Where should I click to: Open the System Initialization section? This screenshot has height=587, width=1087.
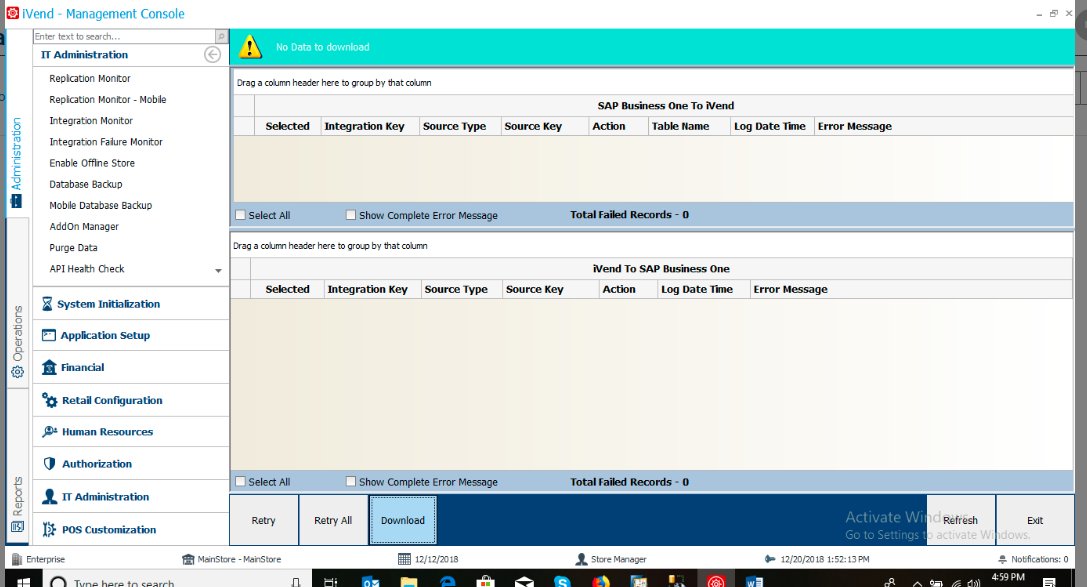point(131,304)
